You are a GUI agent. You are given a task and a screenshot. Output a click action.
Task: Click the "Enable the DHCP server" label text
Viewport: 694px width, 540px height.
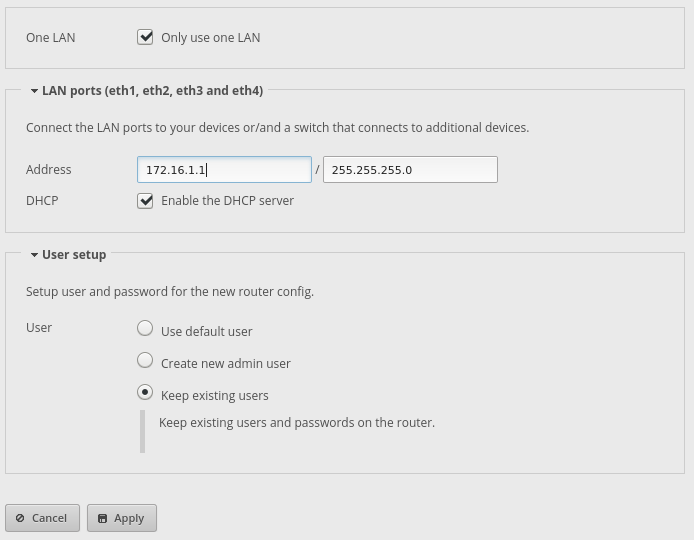227,201
